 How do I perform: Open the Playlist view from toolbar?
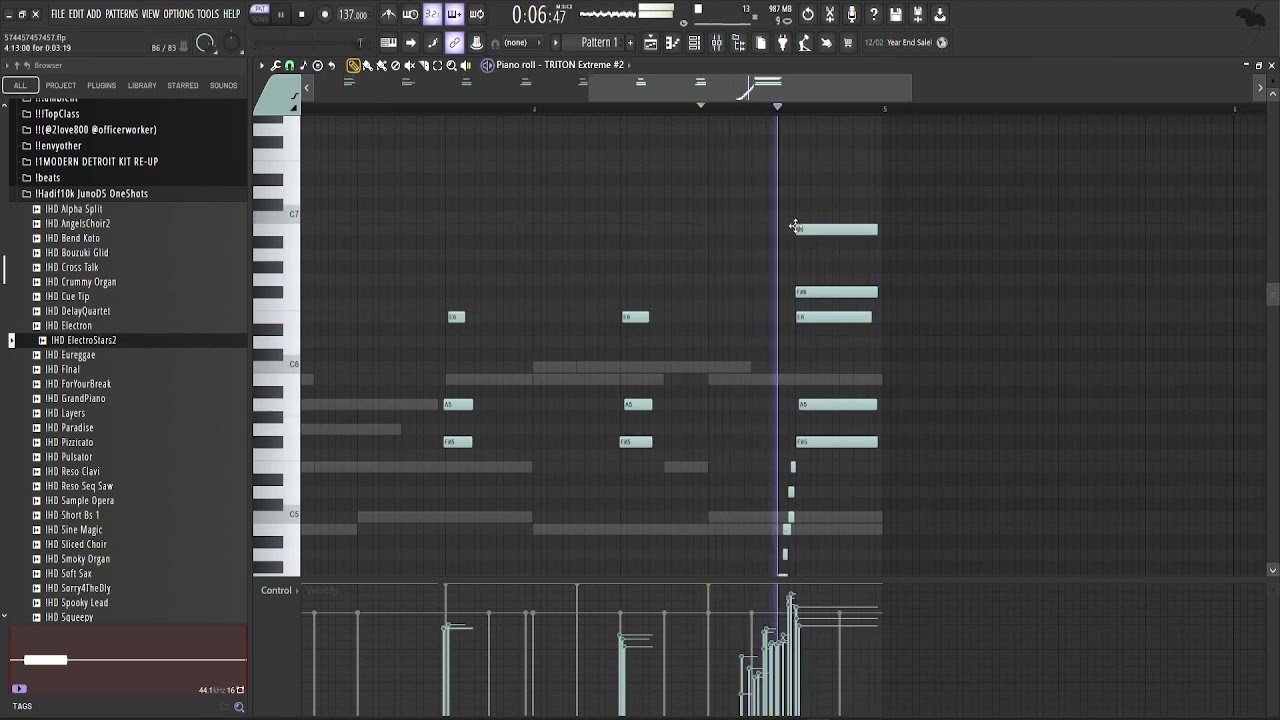[650, 42]
